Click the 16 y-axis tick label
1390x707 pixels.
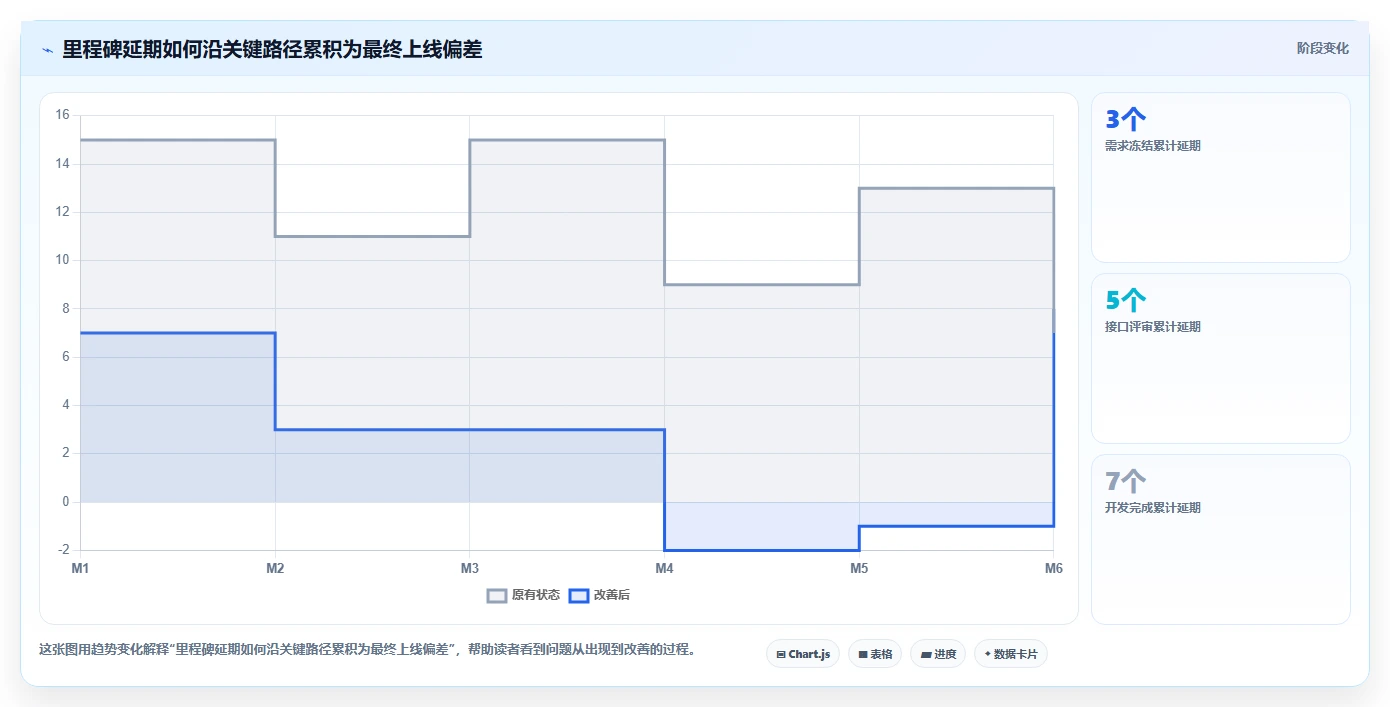[x=62, y=115]
